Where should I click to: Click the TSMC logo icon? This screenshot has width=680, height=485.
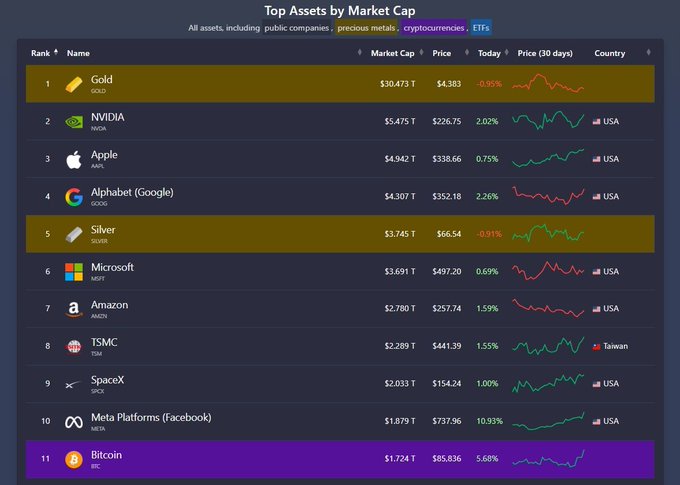coord(74,347)
